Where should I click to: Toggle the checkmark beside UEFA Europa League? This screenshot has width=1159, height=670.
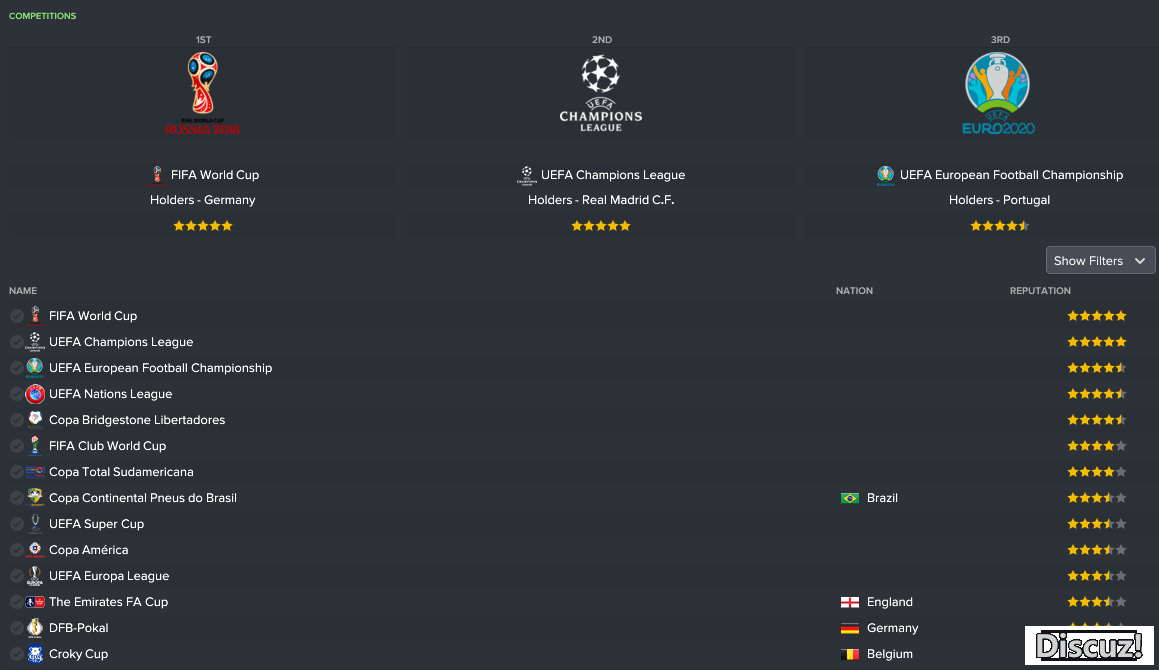click(16, 576)
